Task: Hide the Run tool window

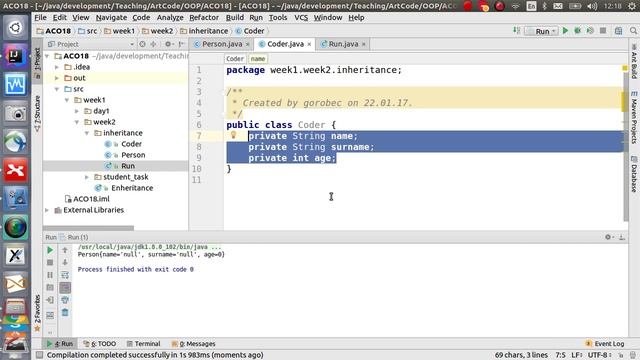Action: pyautogui.click(x=622, y=237)
